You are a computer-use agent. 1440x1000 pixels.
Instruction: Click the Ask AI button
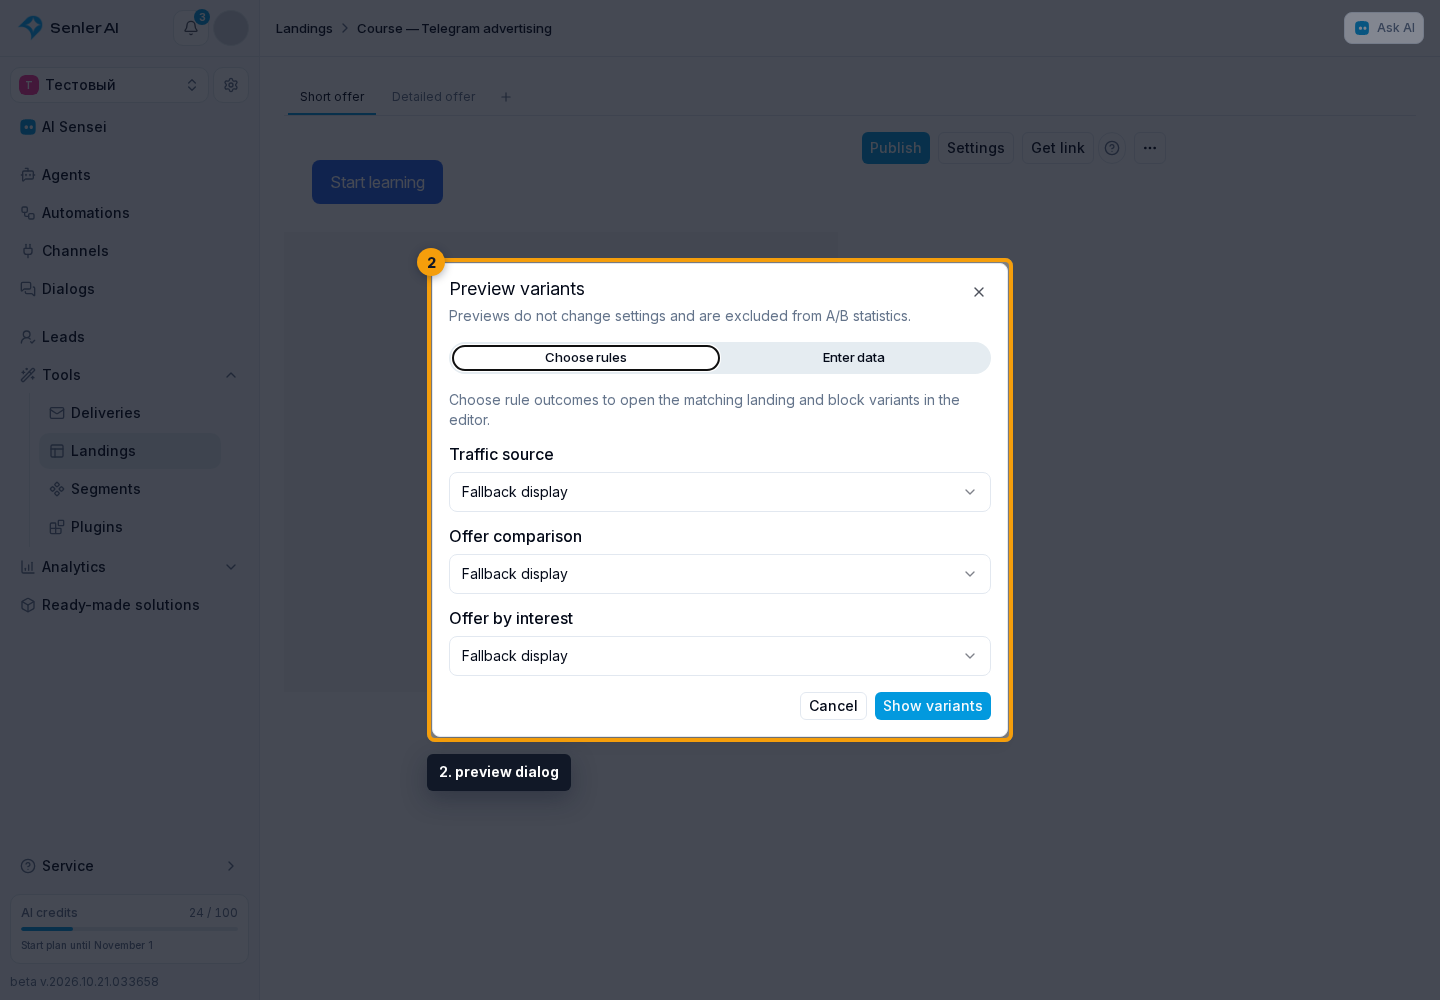[x=1384, y=28]
